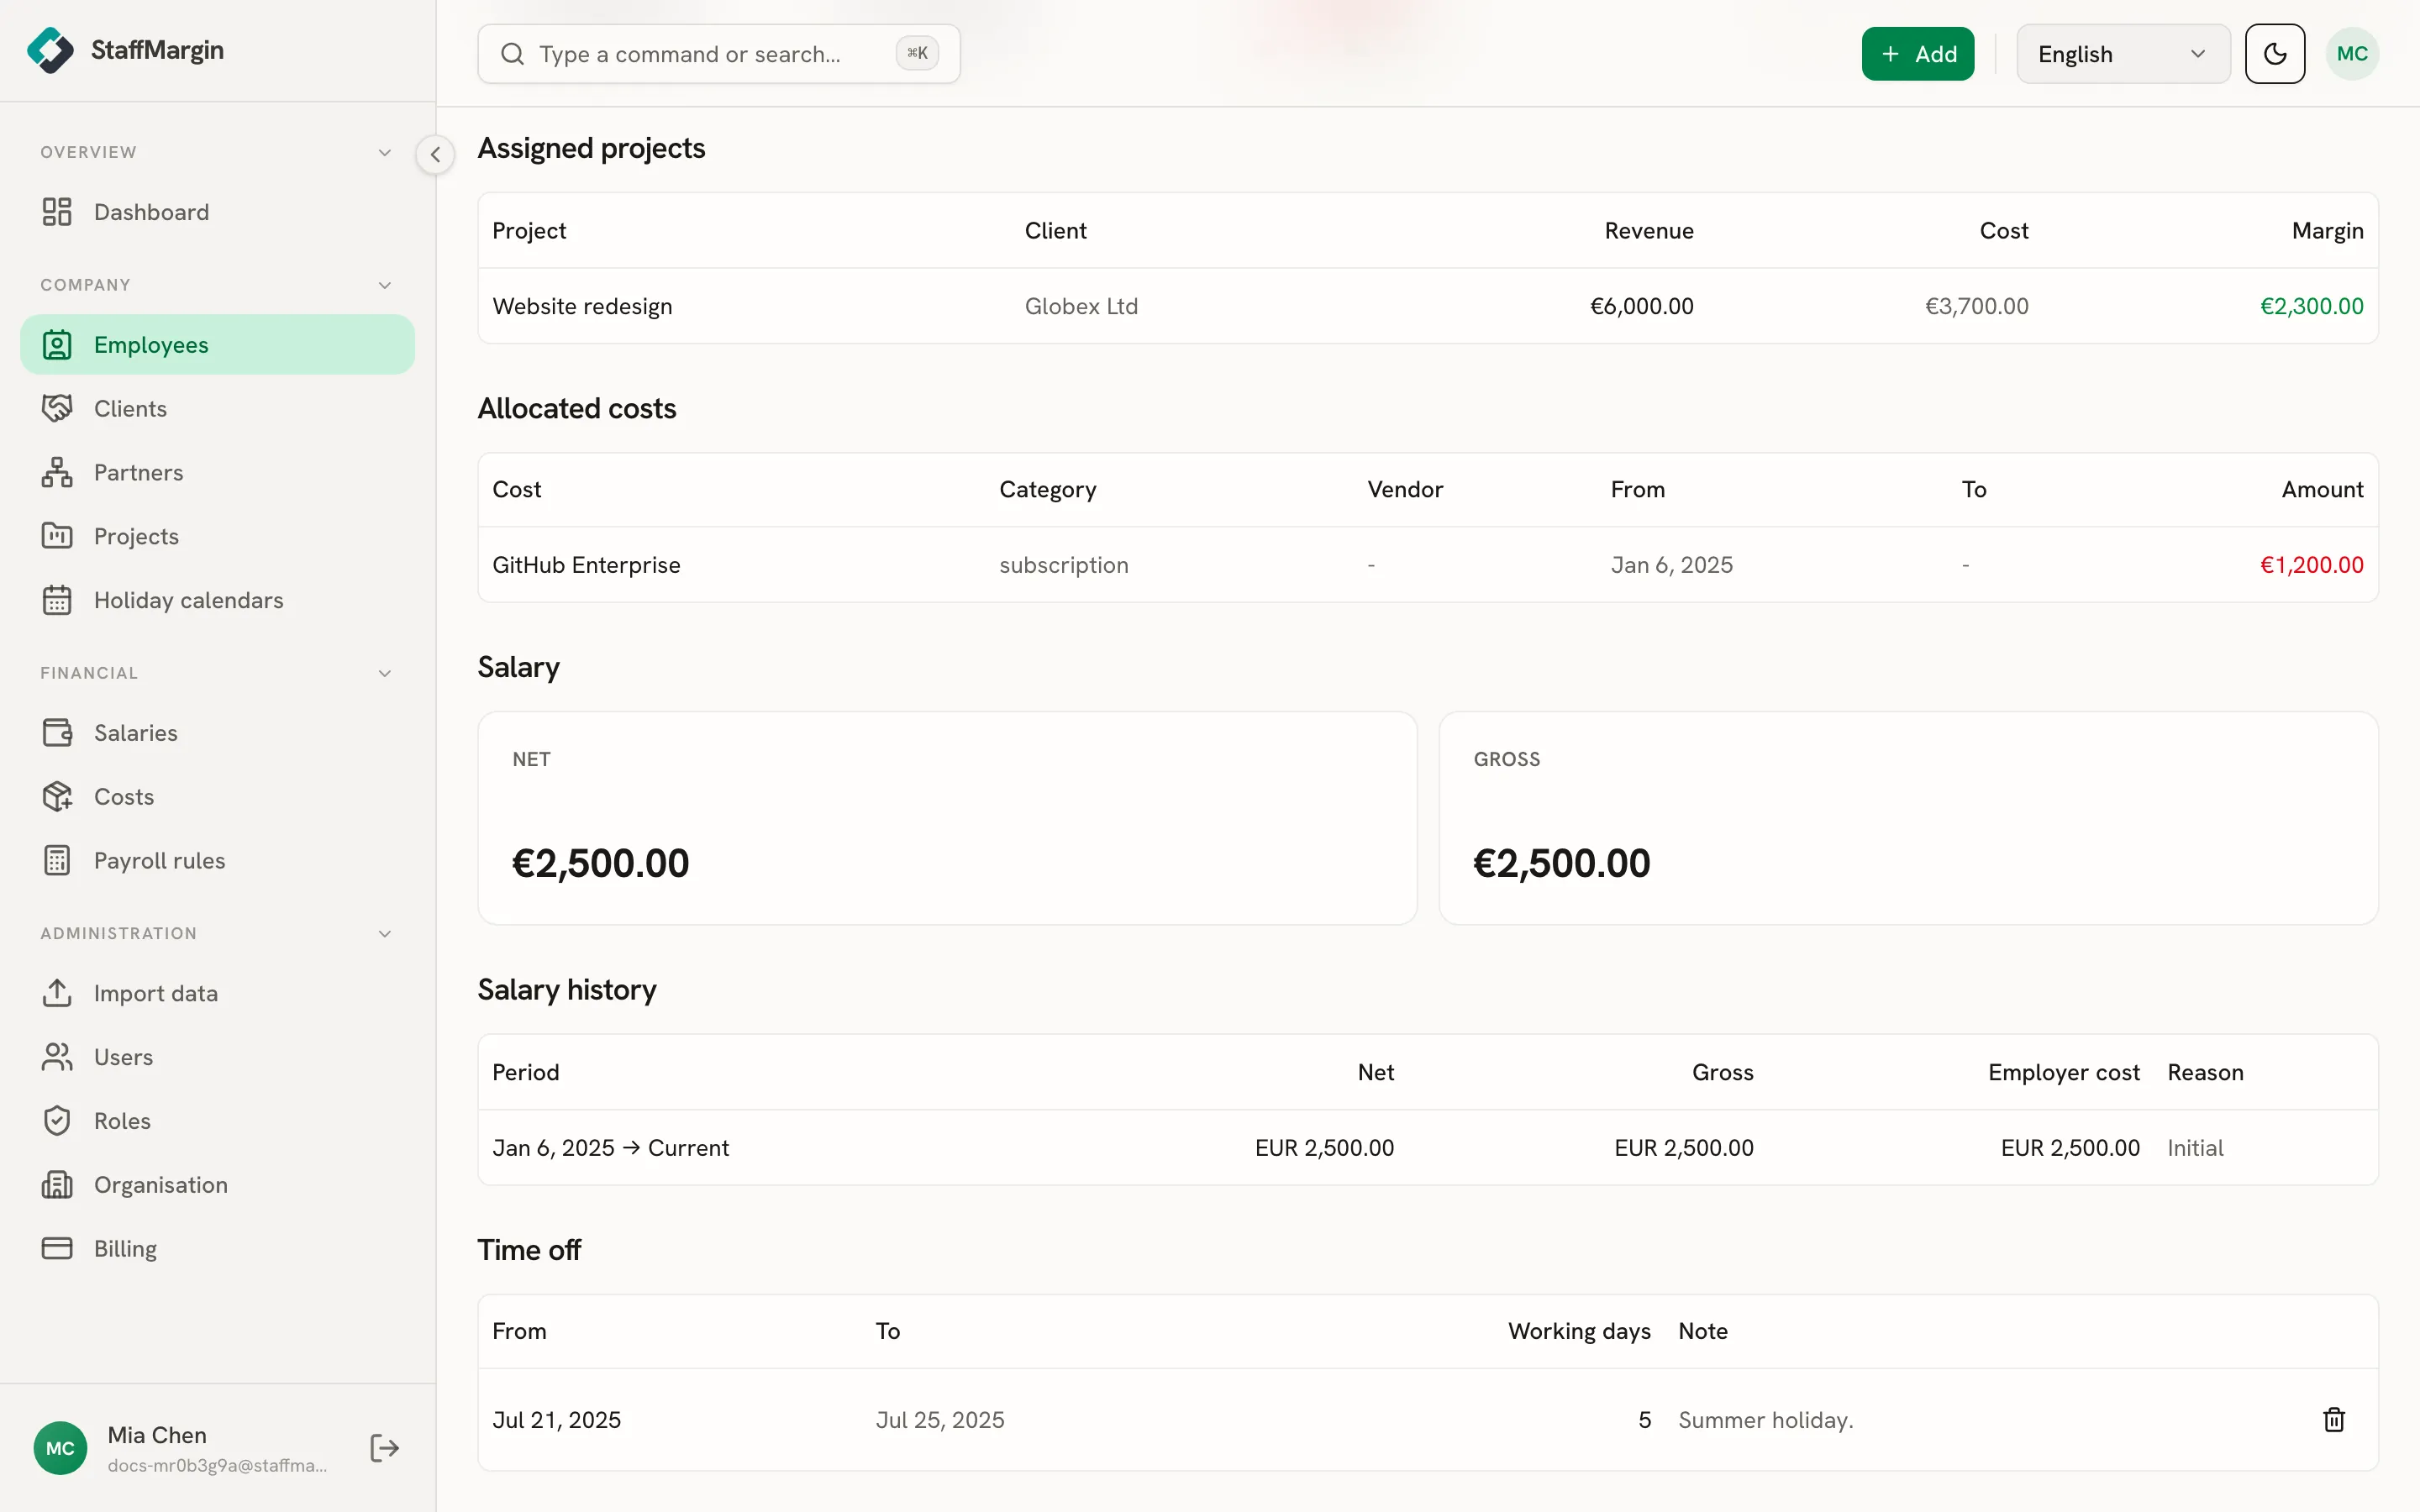This screenshot has width=2420, height=1512.
Task: Open the Website redesign project
Action: point(582,306)
